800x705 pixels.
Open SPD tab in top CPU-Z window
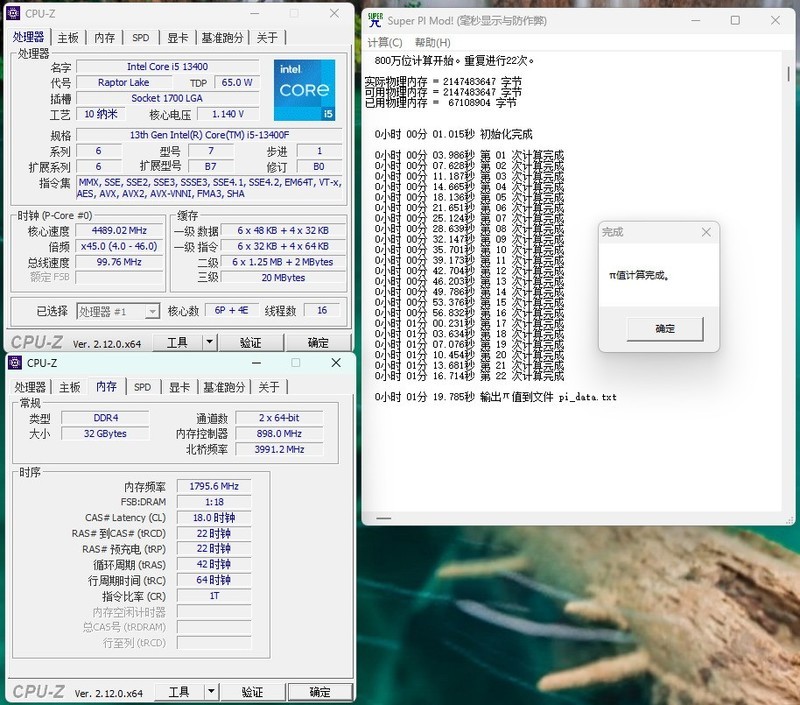[141, 38]
